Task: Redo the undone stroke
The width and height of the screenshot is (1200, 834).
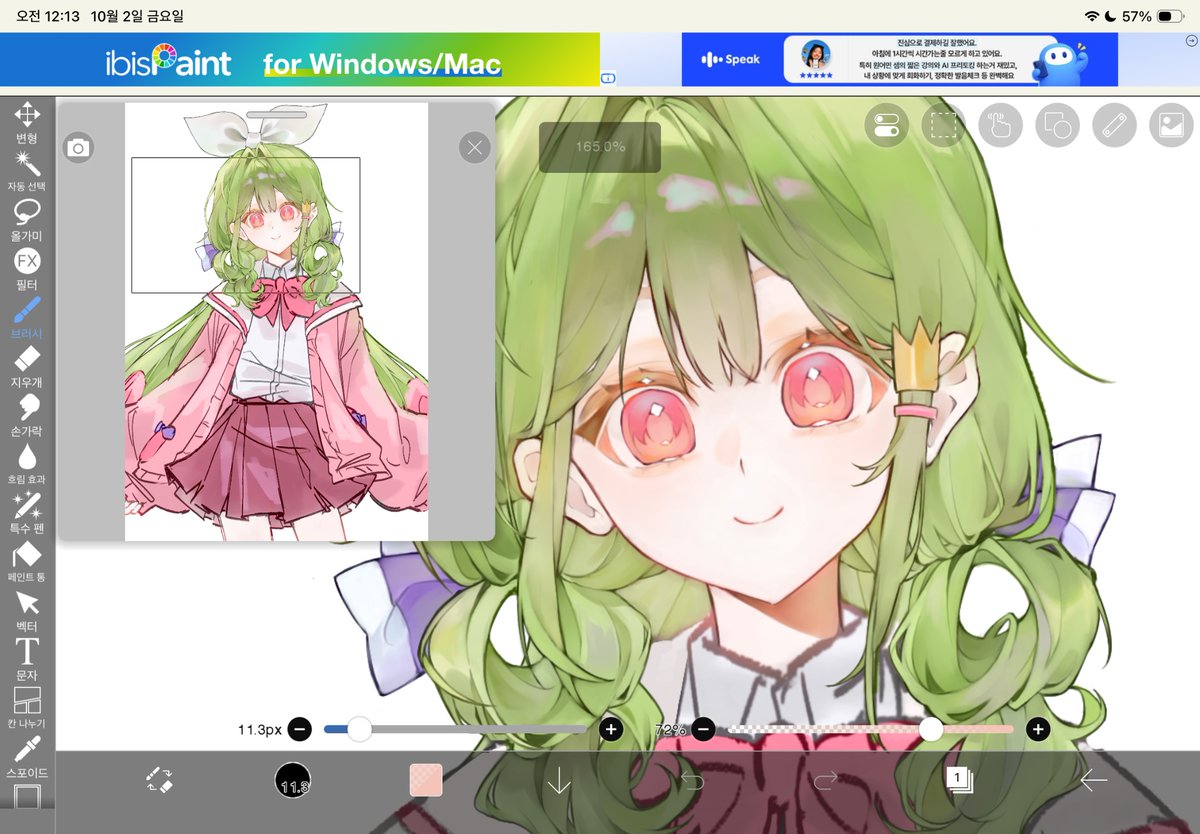Action: [825, 780]
